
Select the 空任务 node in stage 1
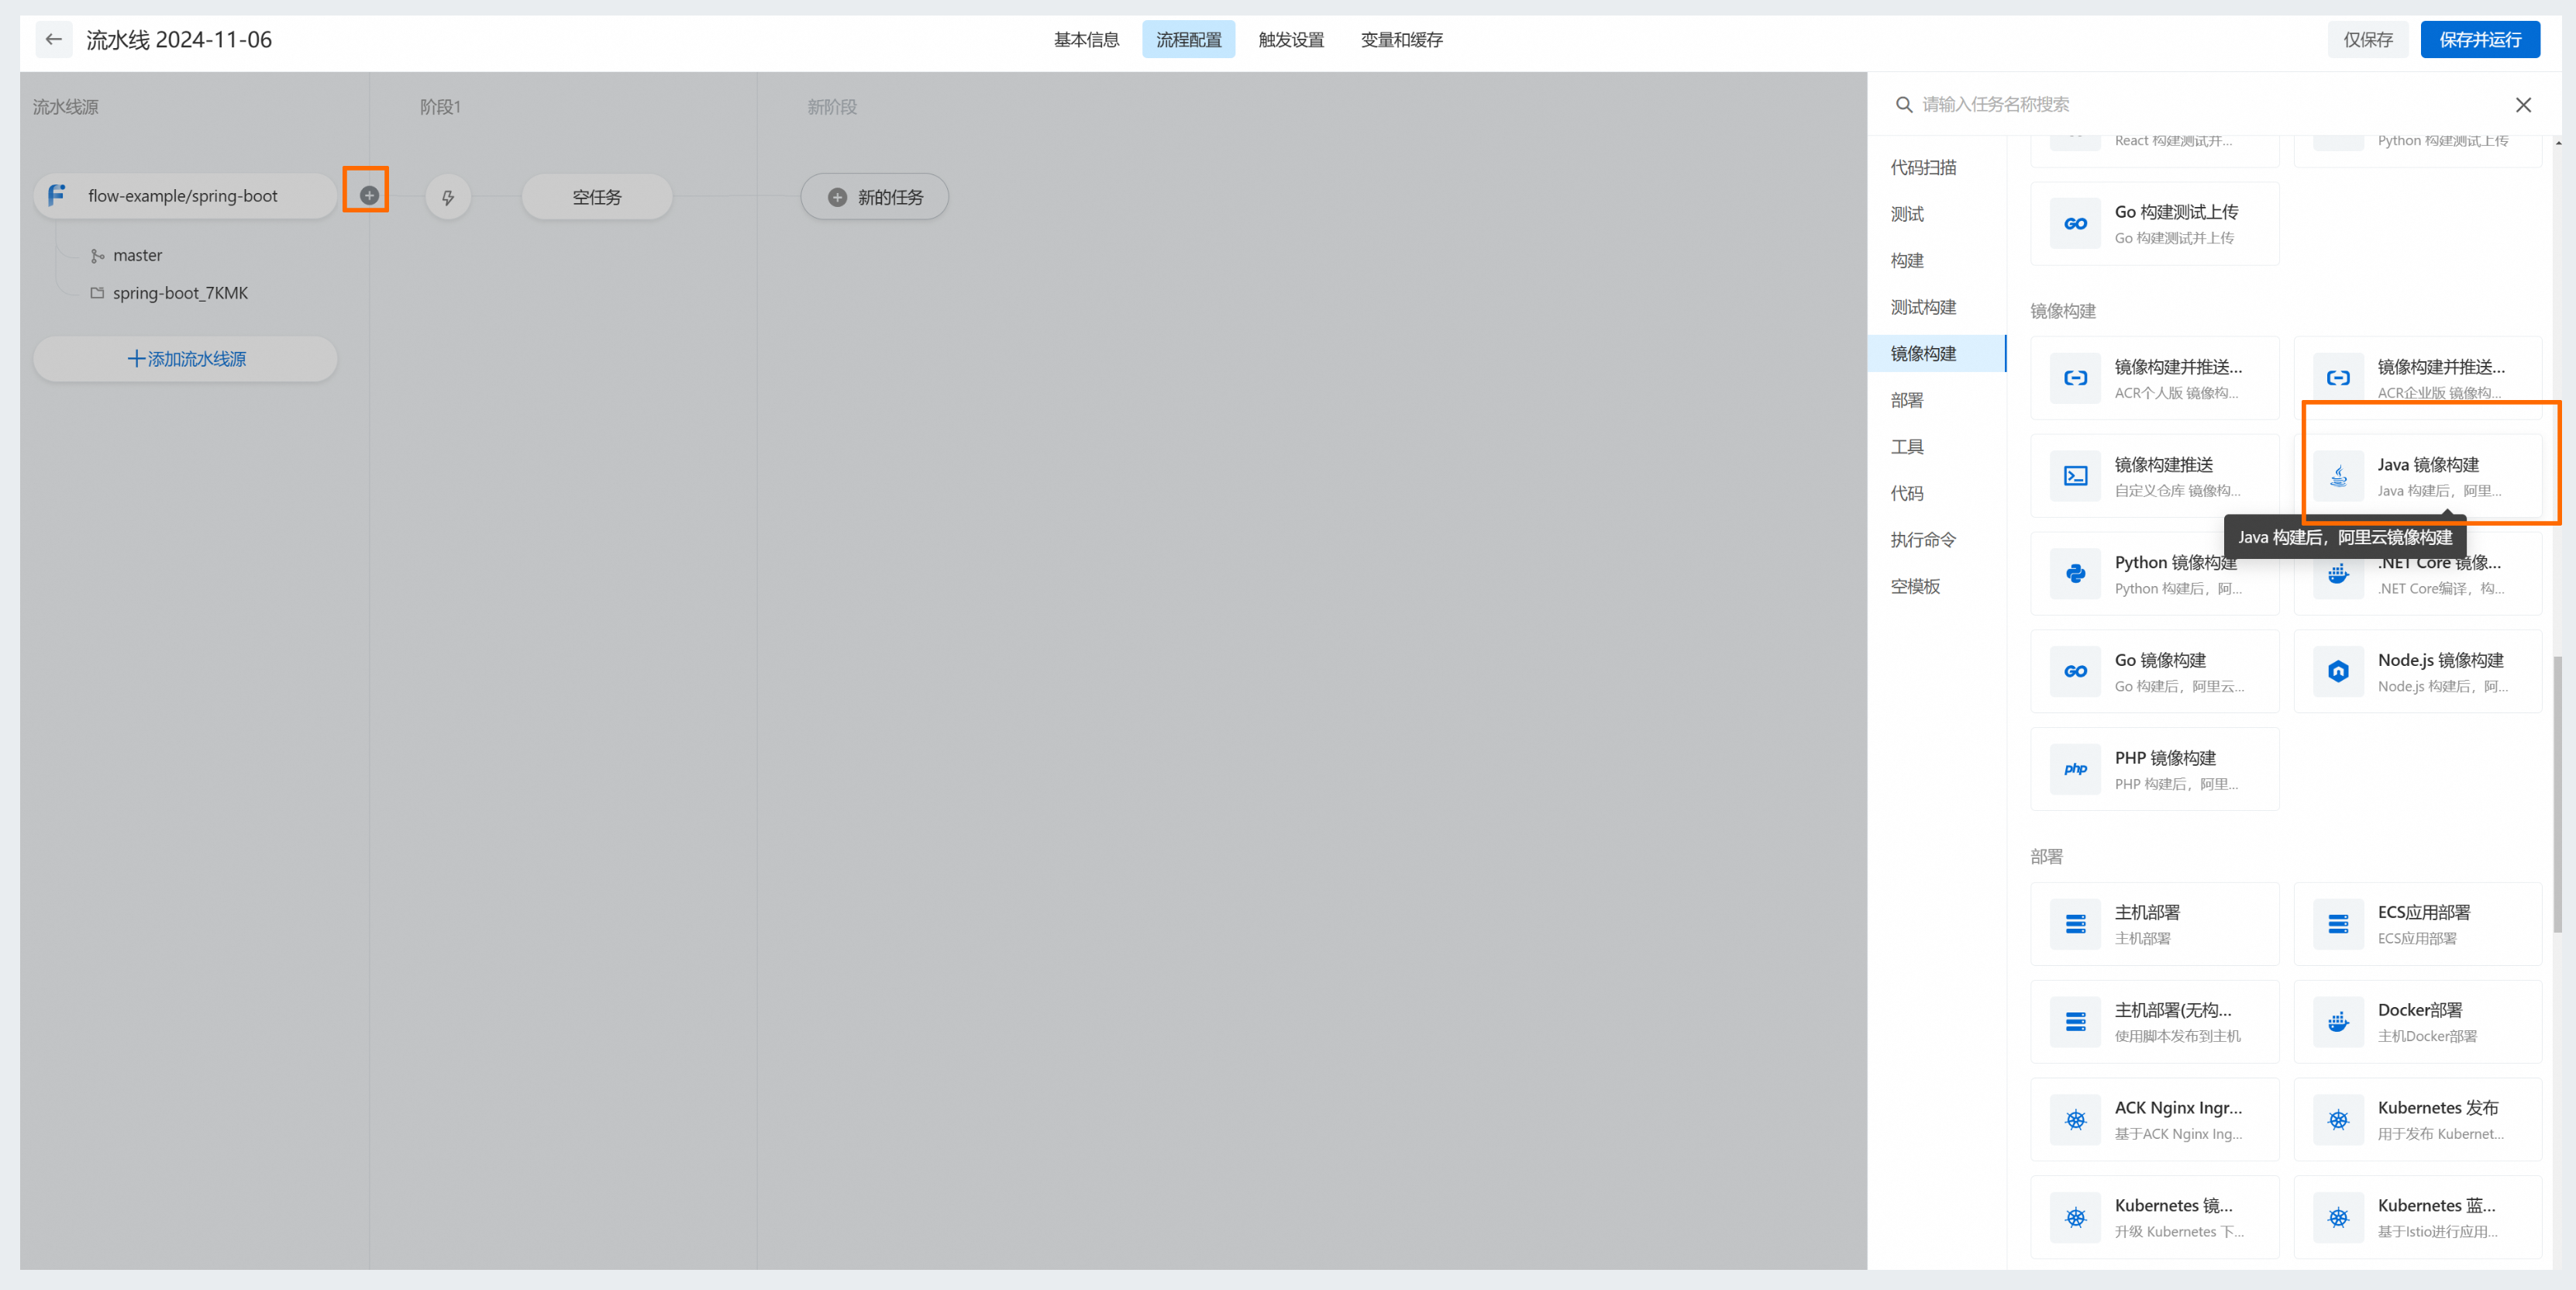point(597,197)
